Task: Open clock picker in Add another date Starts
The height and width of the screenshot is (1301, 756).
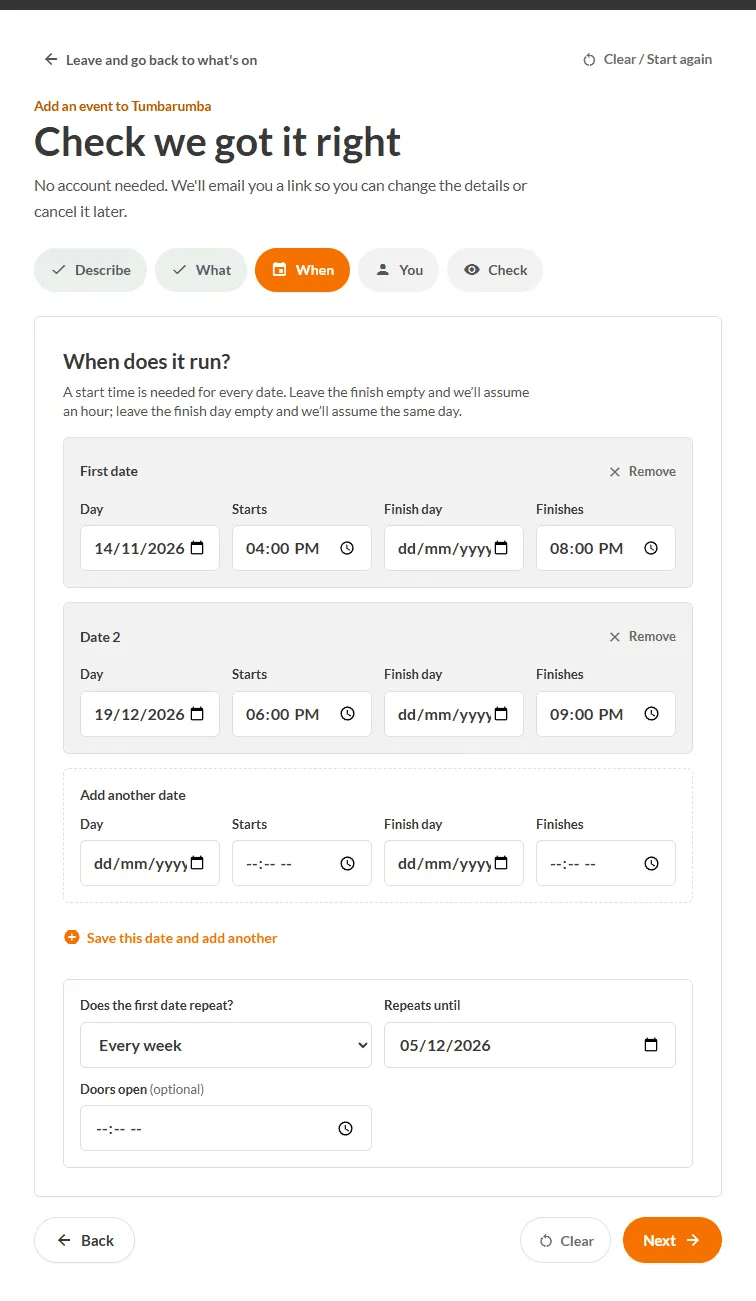Action: click(347, 863)
